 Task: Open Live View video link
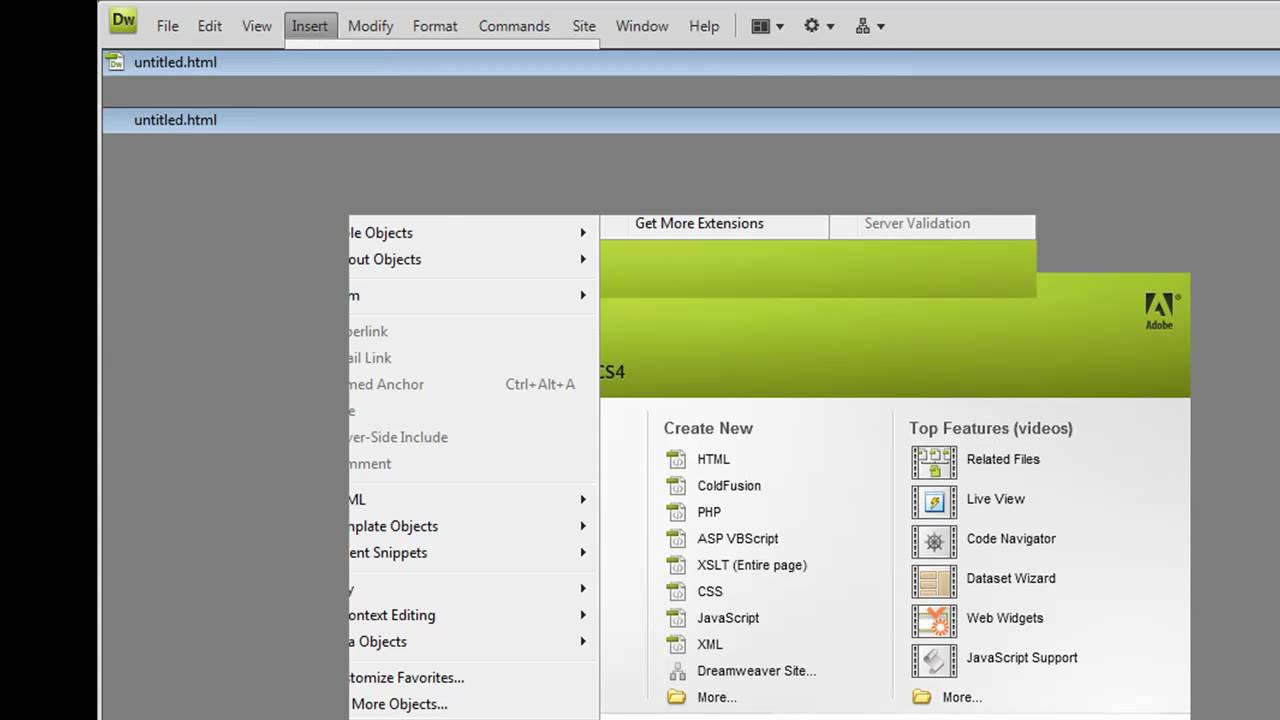(996, 499)
